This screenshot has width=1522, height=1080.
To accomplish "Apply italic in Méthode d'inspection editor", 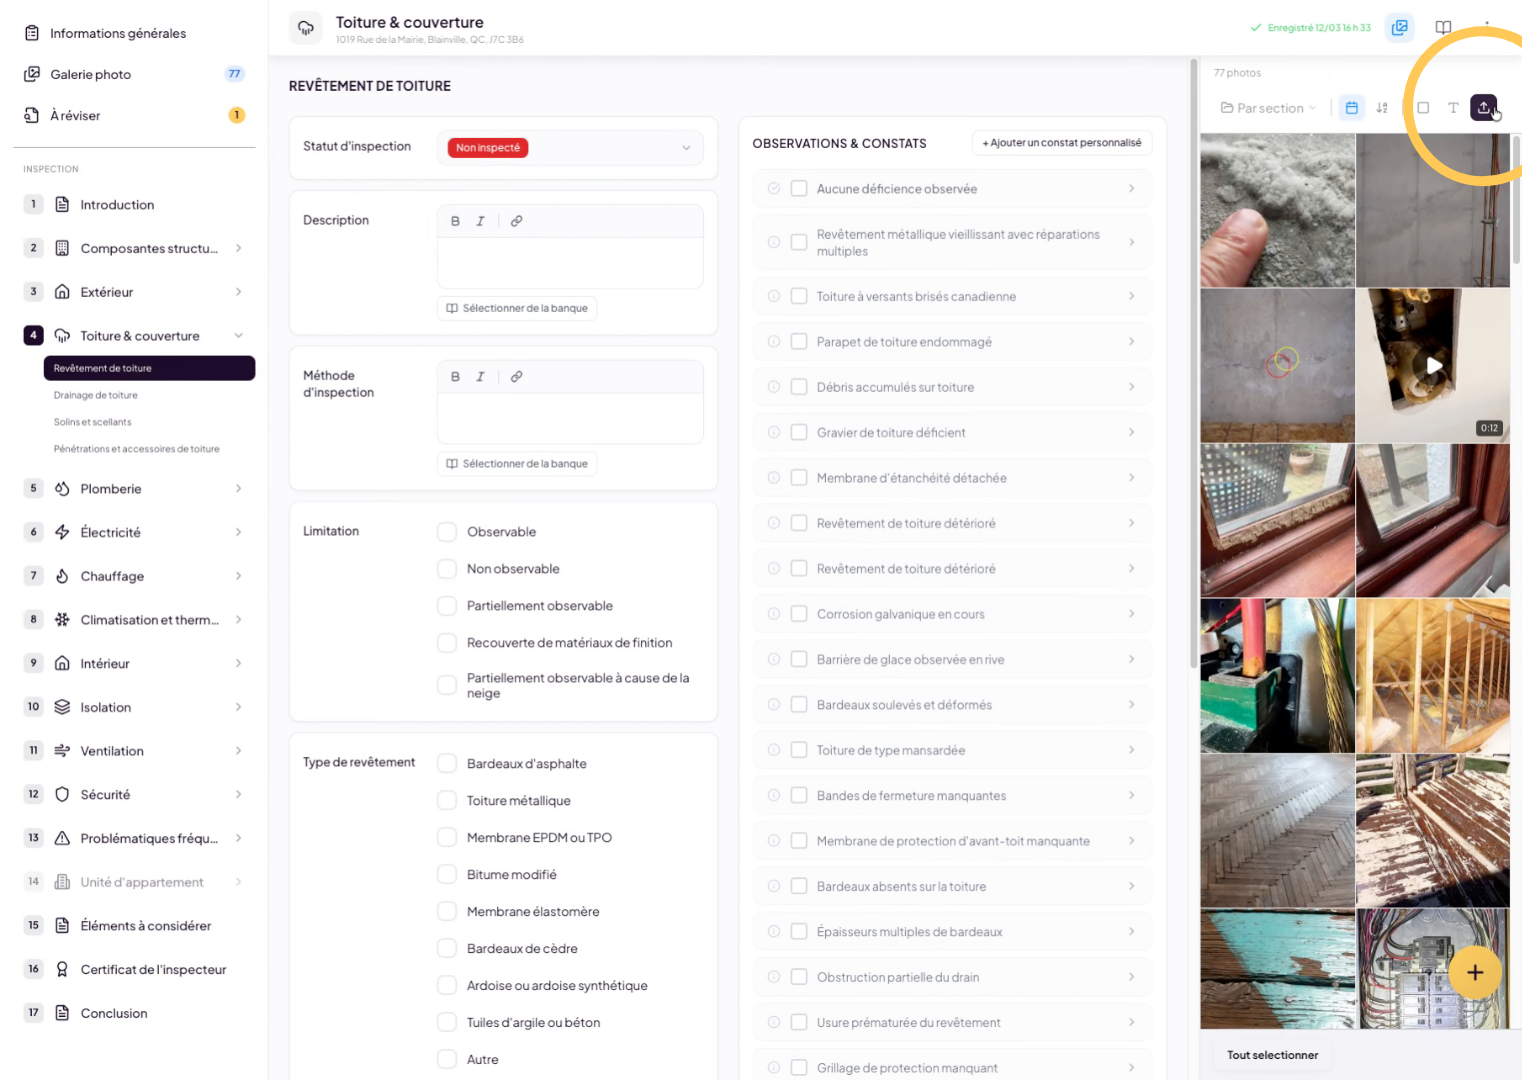I will coord(481,377).
